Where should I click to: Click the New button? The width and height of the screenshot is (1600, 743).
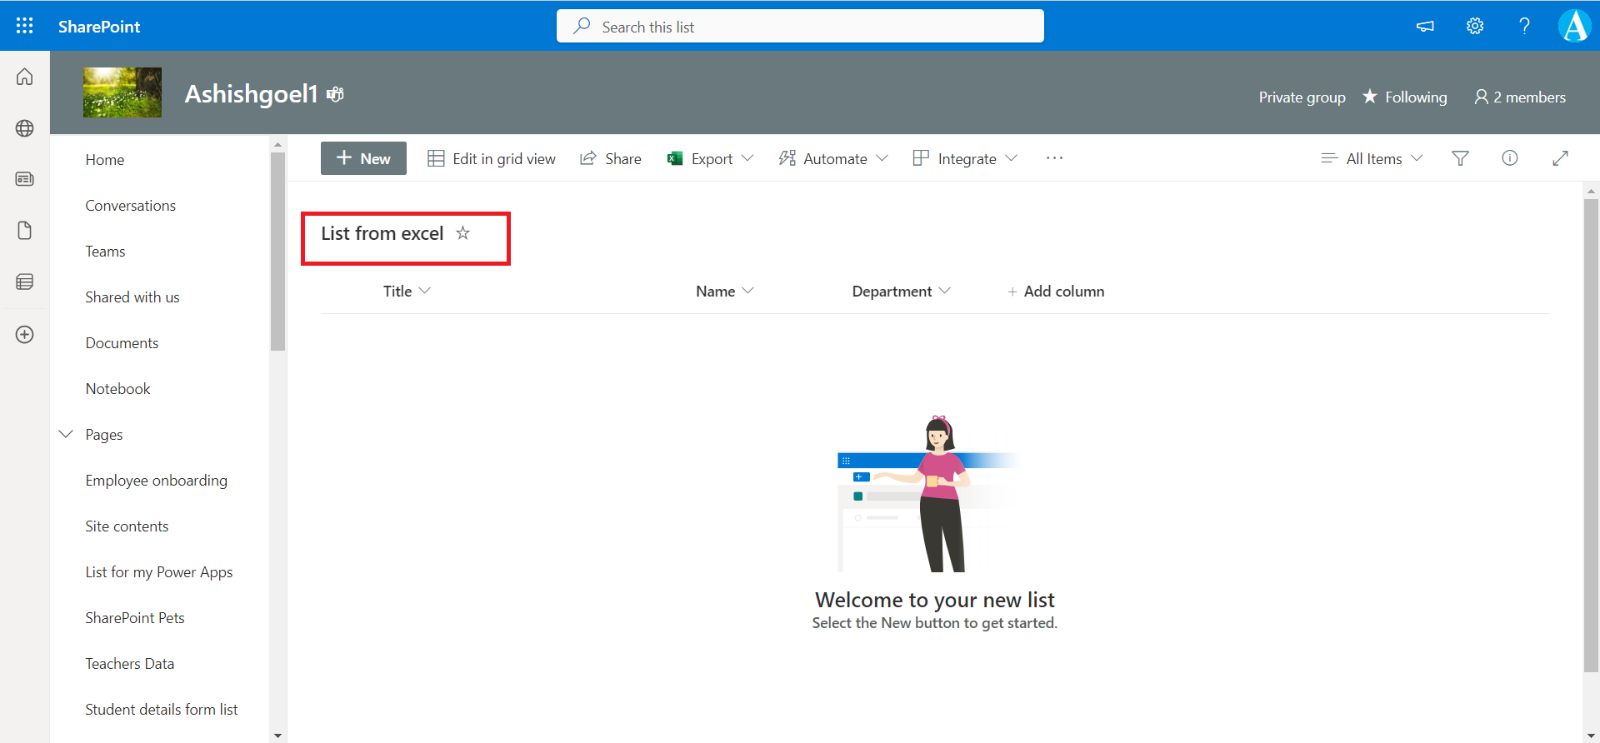point(363,158)
